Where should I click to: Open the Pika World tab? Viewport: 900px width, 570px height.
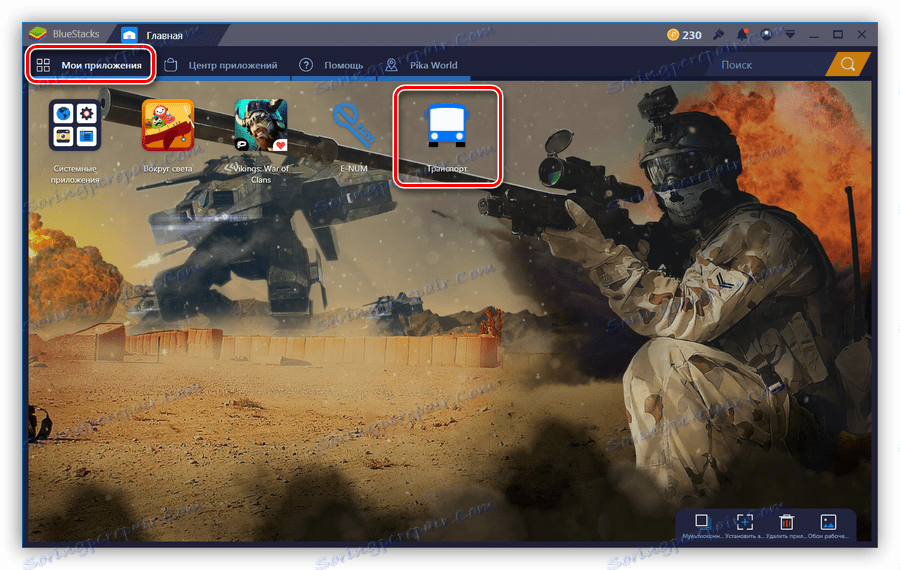pyautogui.click(x=423, y=65)
